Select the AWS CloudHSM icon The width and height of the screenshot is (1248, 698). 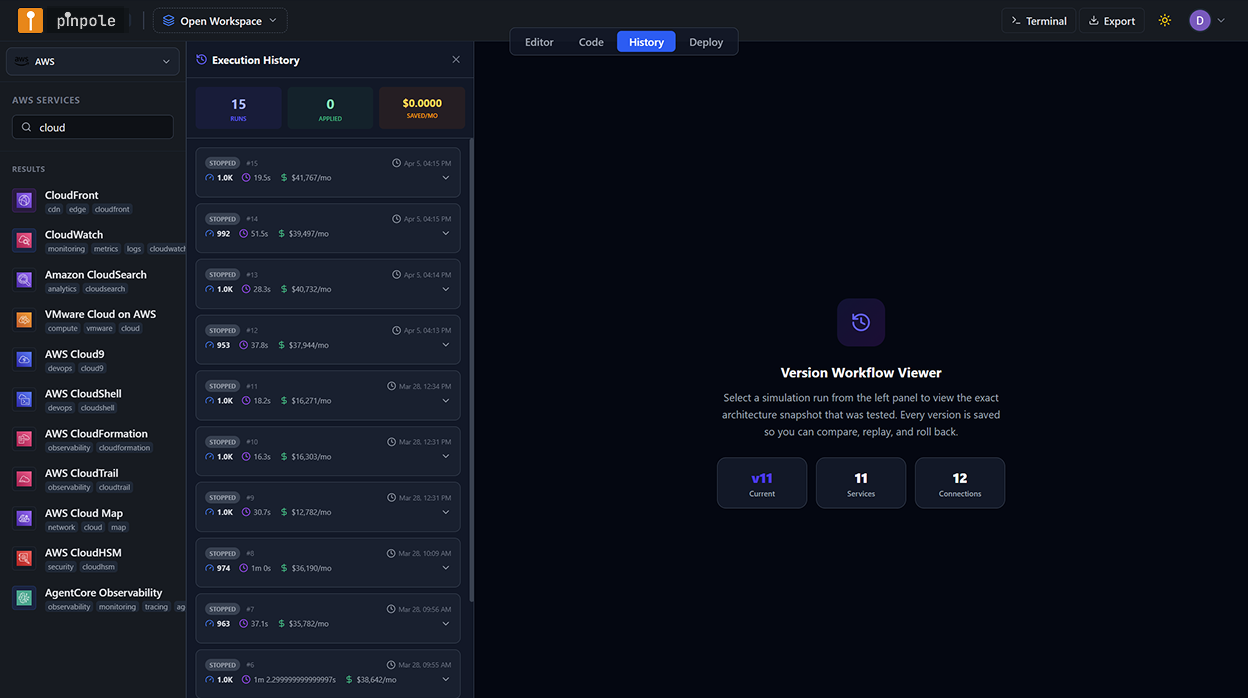[23, 558]
